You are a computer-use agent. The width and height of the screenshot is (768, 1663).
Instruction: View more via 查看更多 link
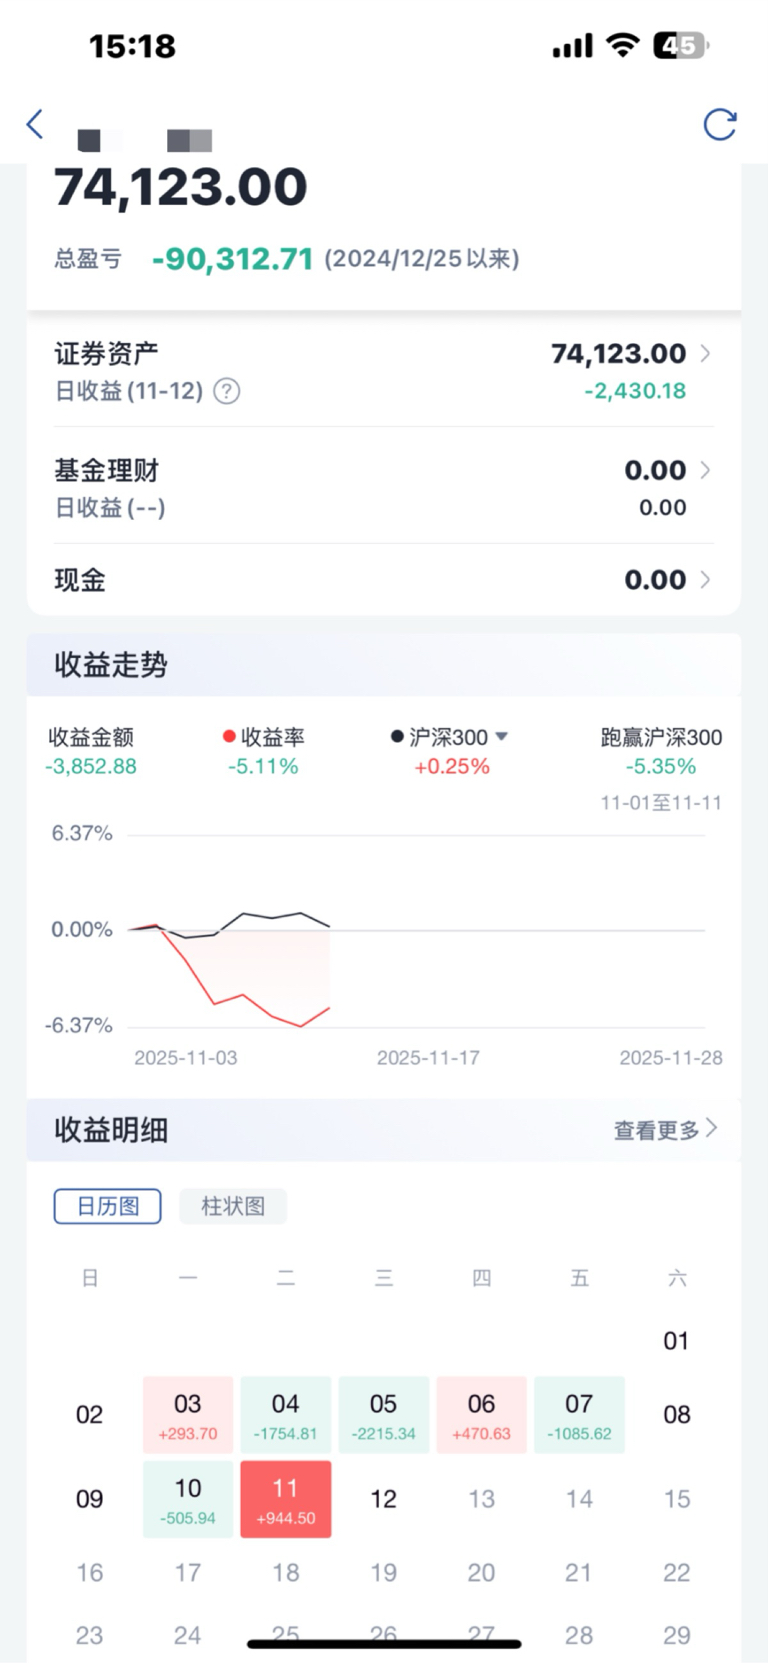pyautogui.click(x=665, y=1130)
